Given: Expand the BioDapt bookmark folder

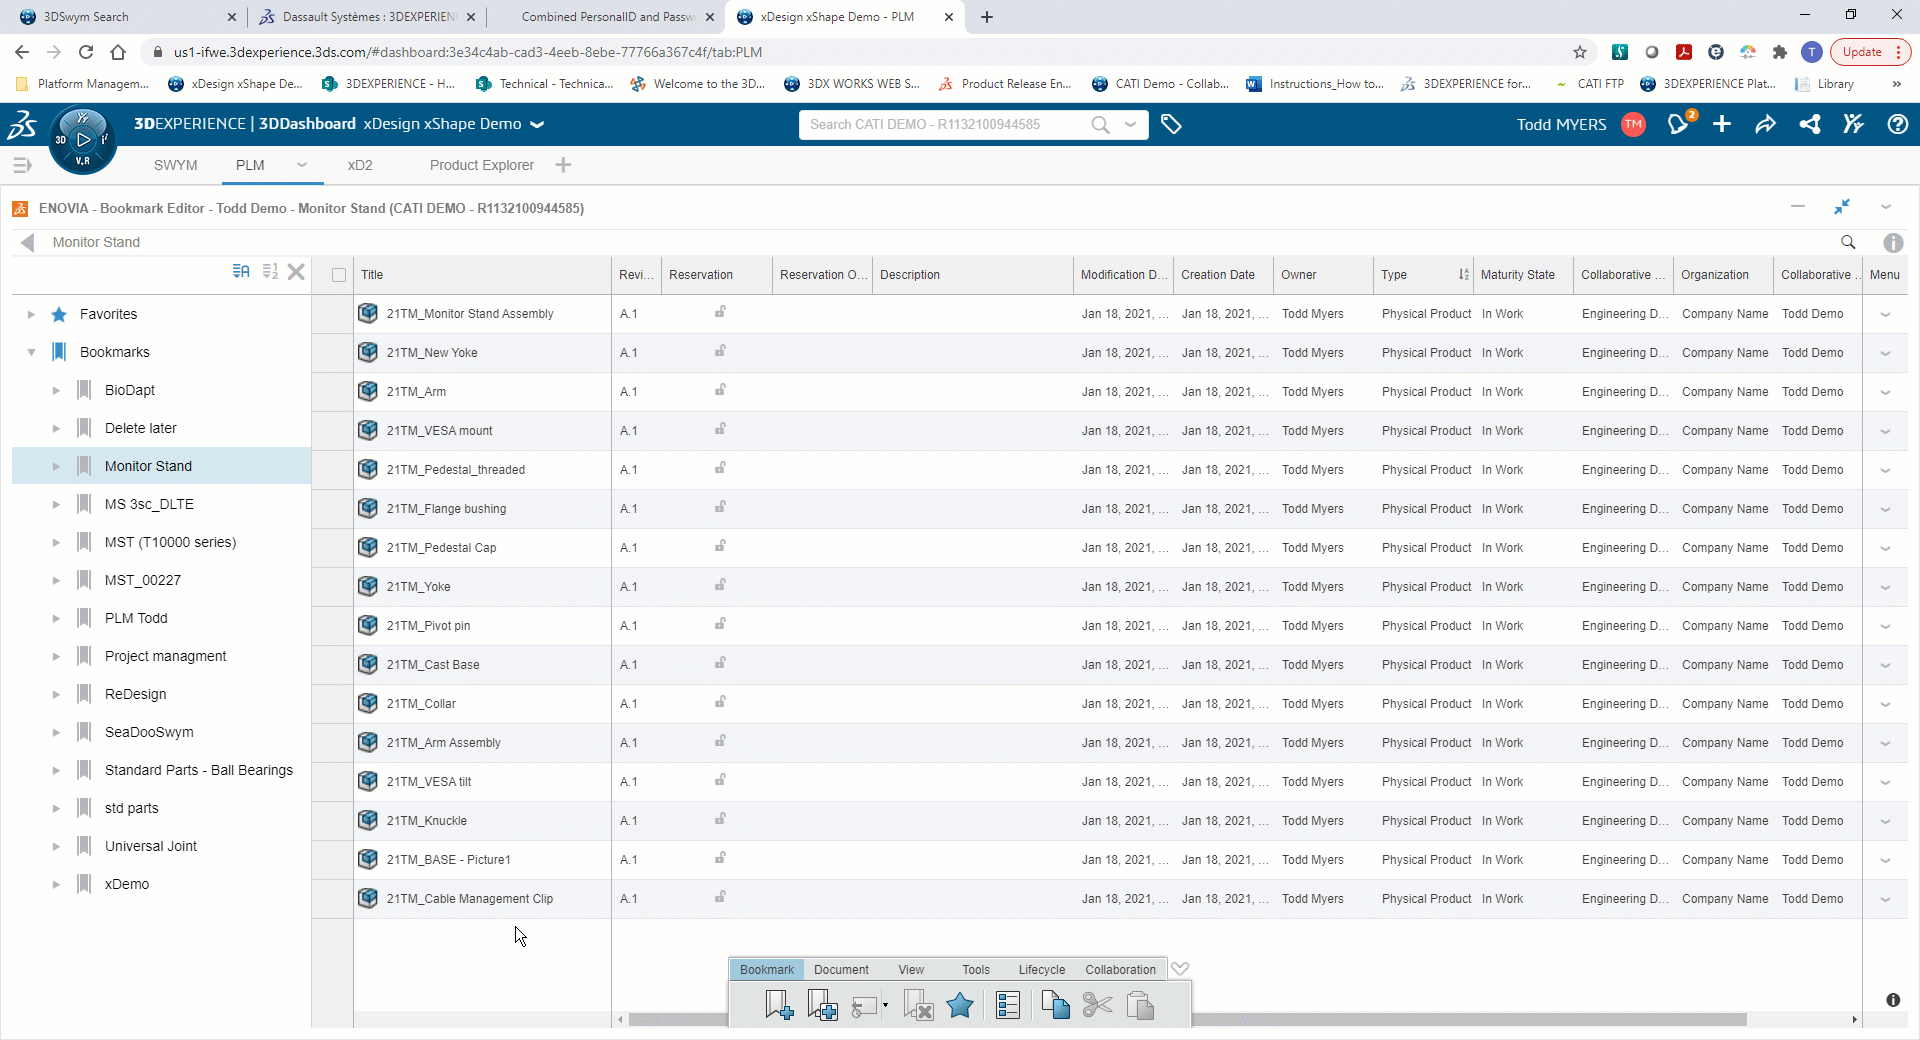Looking at the screenshot, I should (56, 390).
